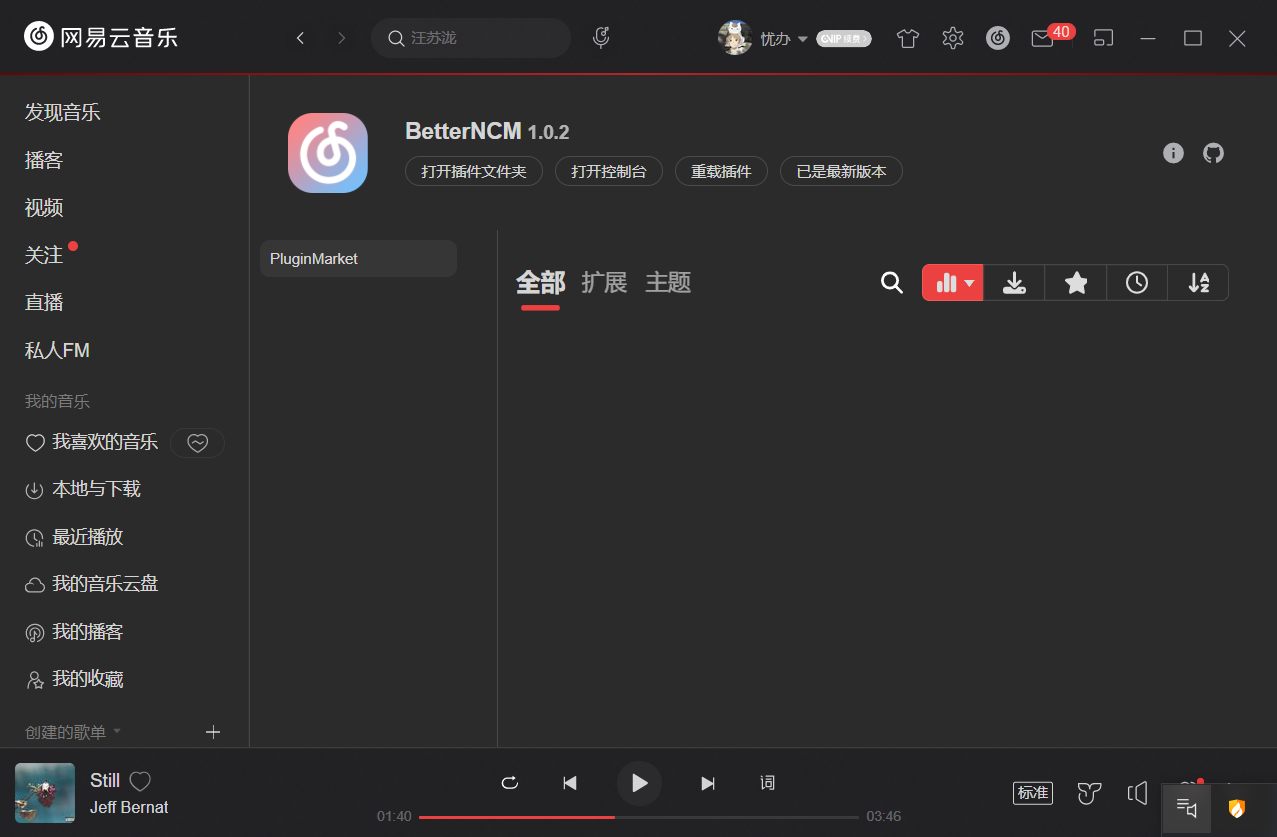Image resolution: width=1277 pixels, height=837 pixels.
Task: Open the user avatar profile
Action: [x=735, y=38]
